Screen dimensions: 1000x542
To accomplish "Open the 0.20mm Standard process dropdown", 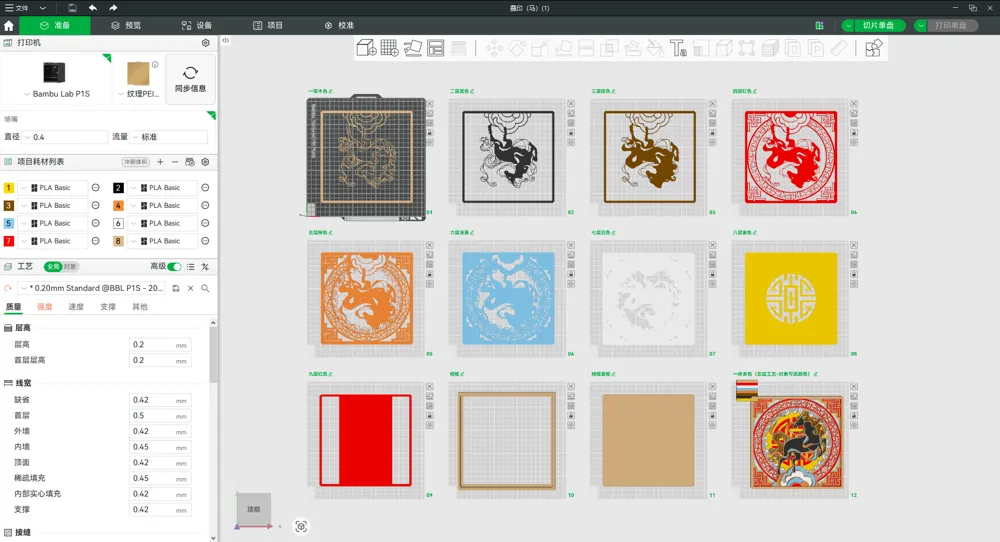I will pos(92,288).
